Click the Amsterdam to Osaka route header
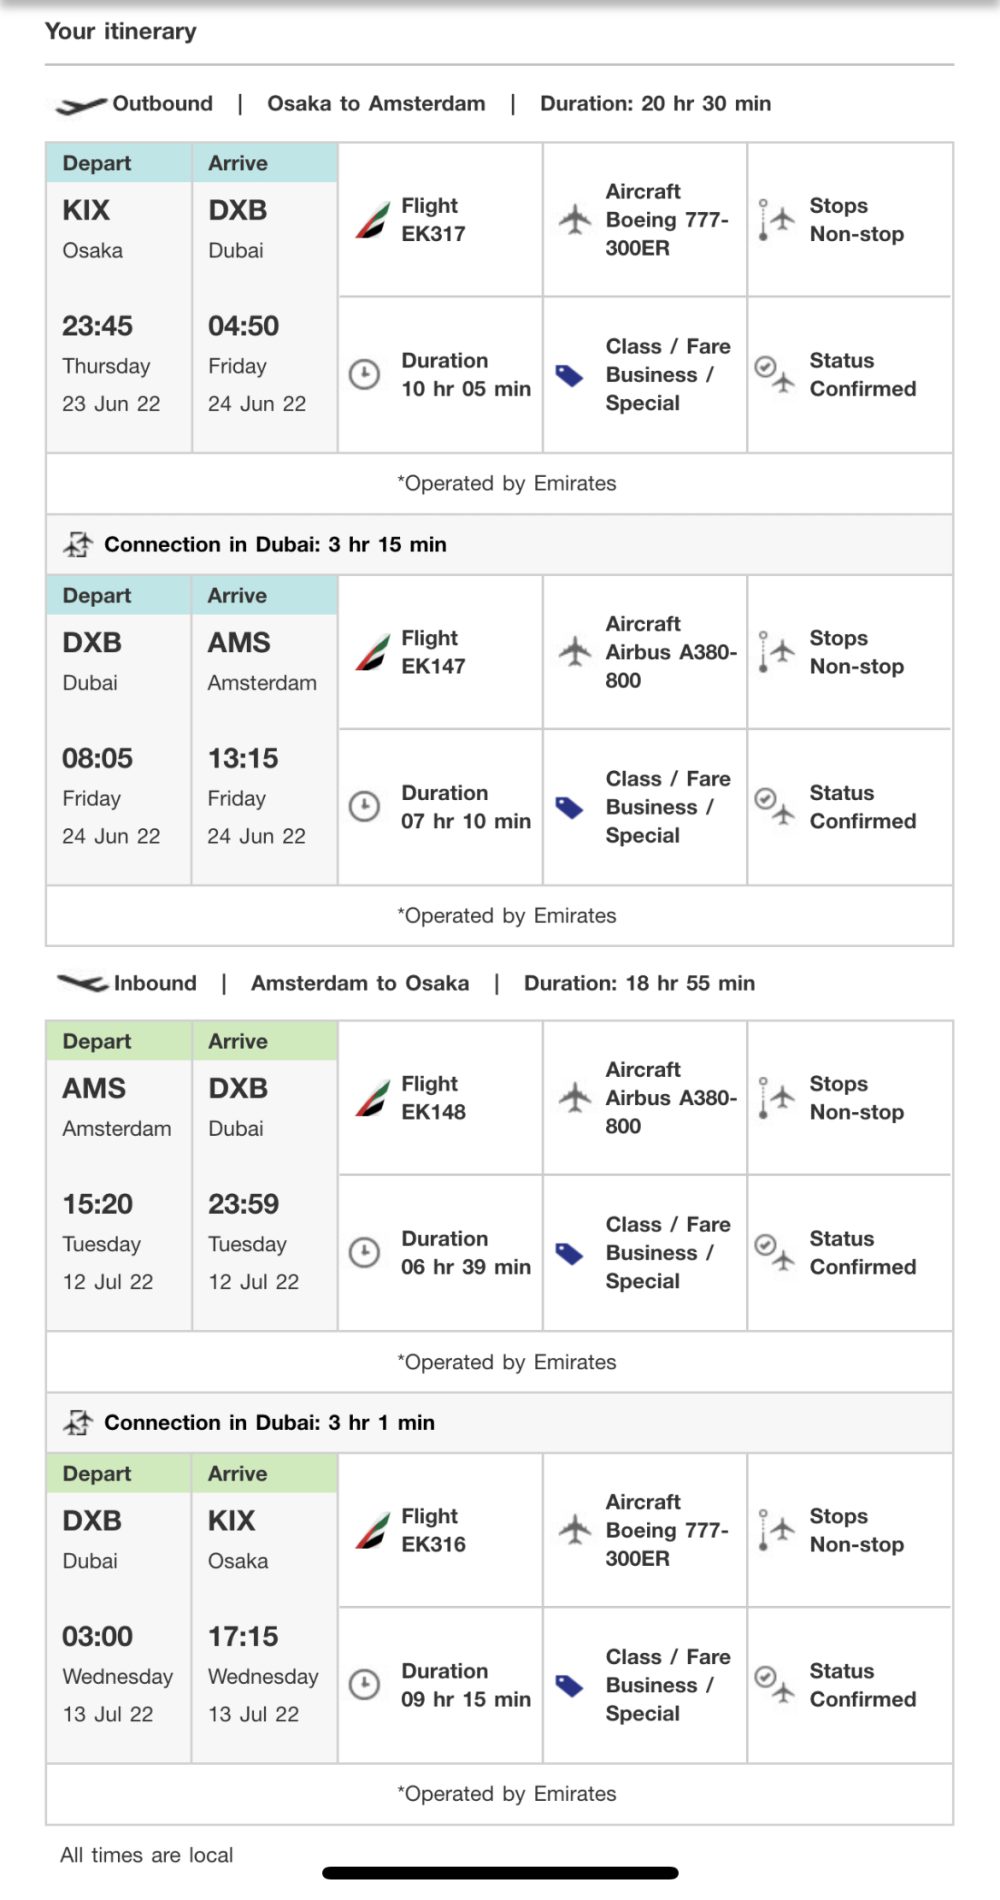Screen dimensions: 1000x1900 (x=360, y=984)
